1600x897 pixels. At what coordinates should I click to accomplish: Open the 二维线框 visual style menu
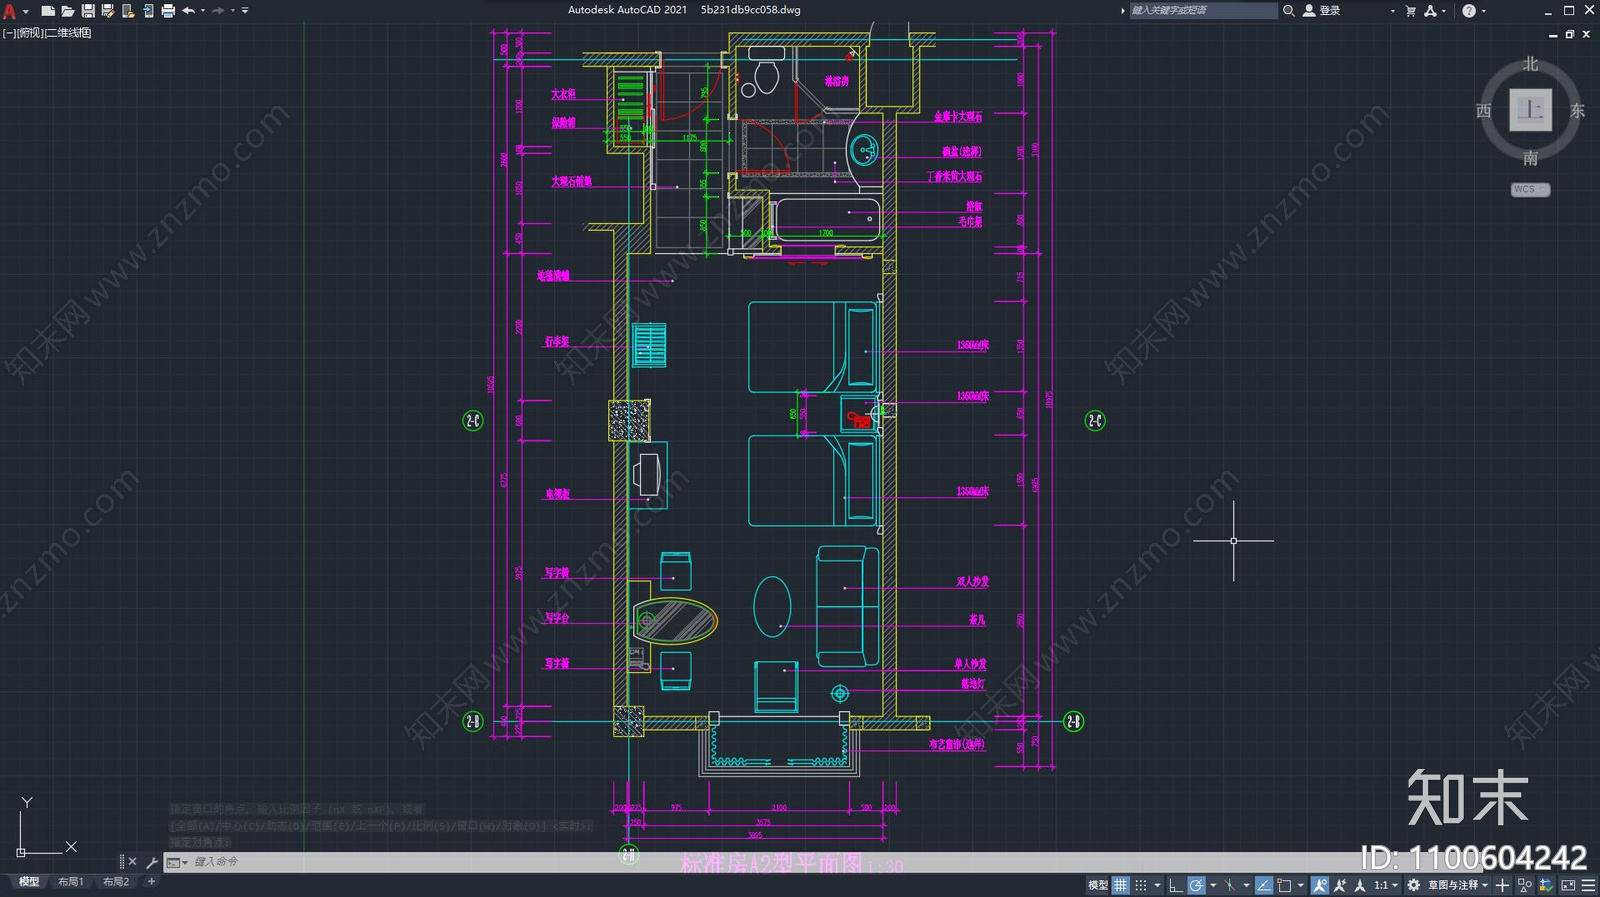[68, 33]
